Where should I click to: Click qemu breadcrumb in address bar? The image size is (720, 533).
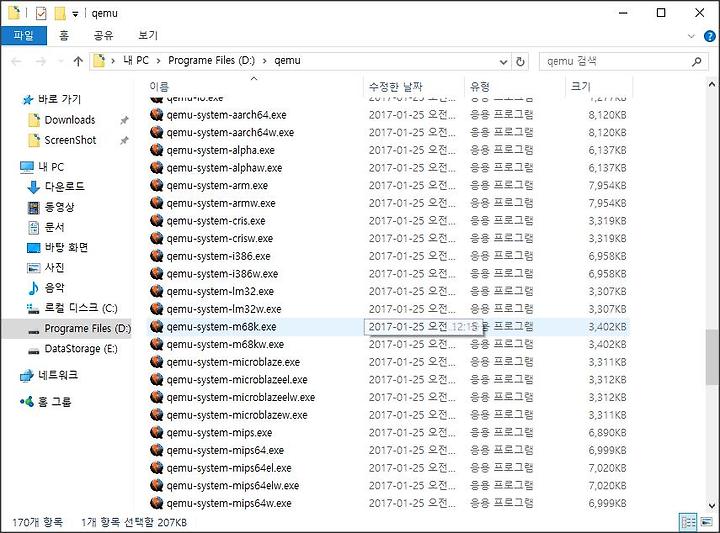tap(287, 60)
